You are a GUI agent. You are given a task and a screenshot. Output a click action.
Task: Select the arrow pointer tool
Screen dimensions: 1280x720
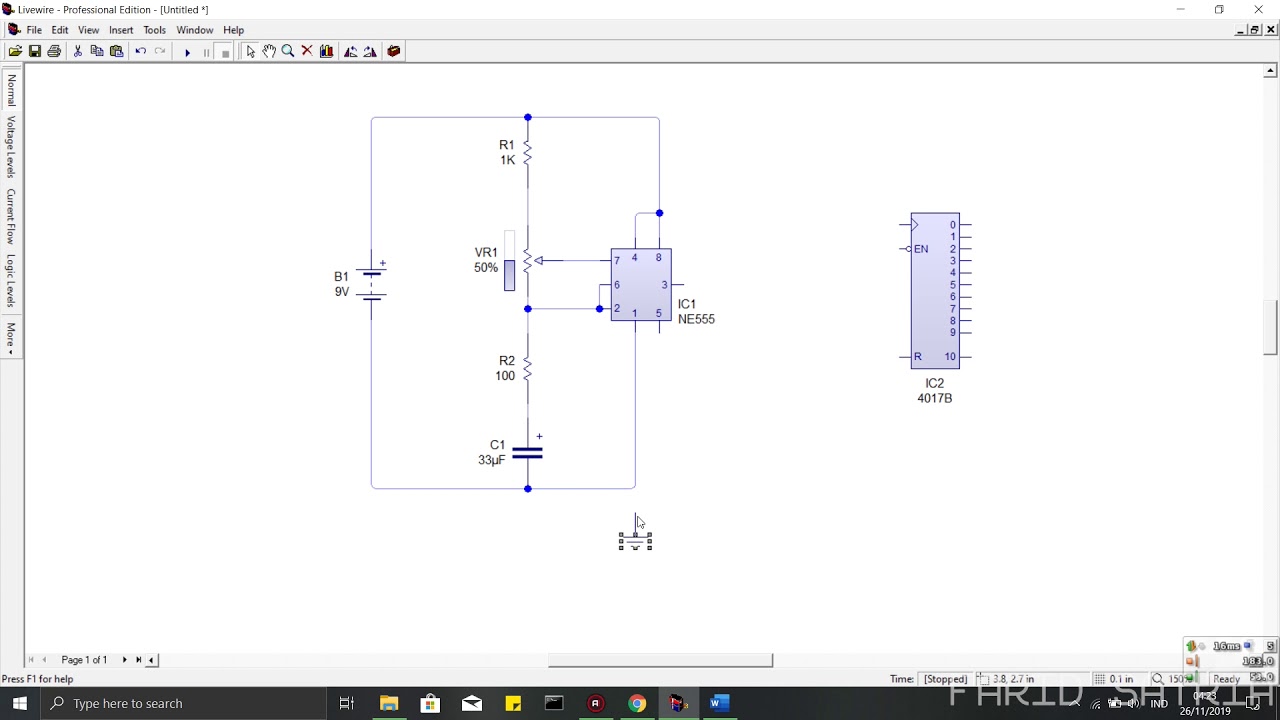click(250, 51)
